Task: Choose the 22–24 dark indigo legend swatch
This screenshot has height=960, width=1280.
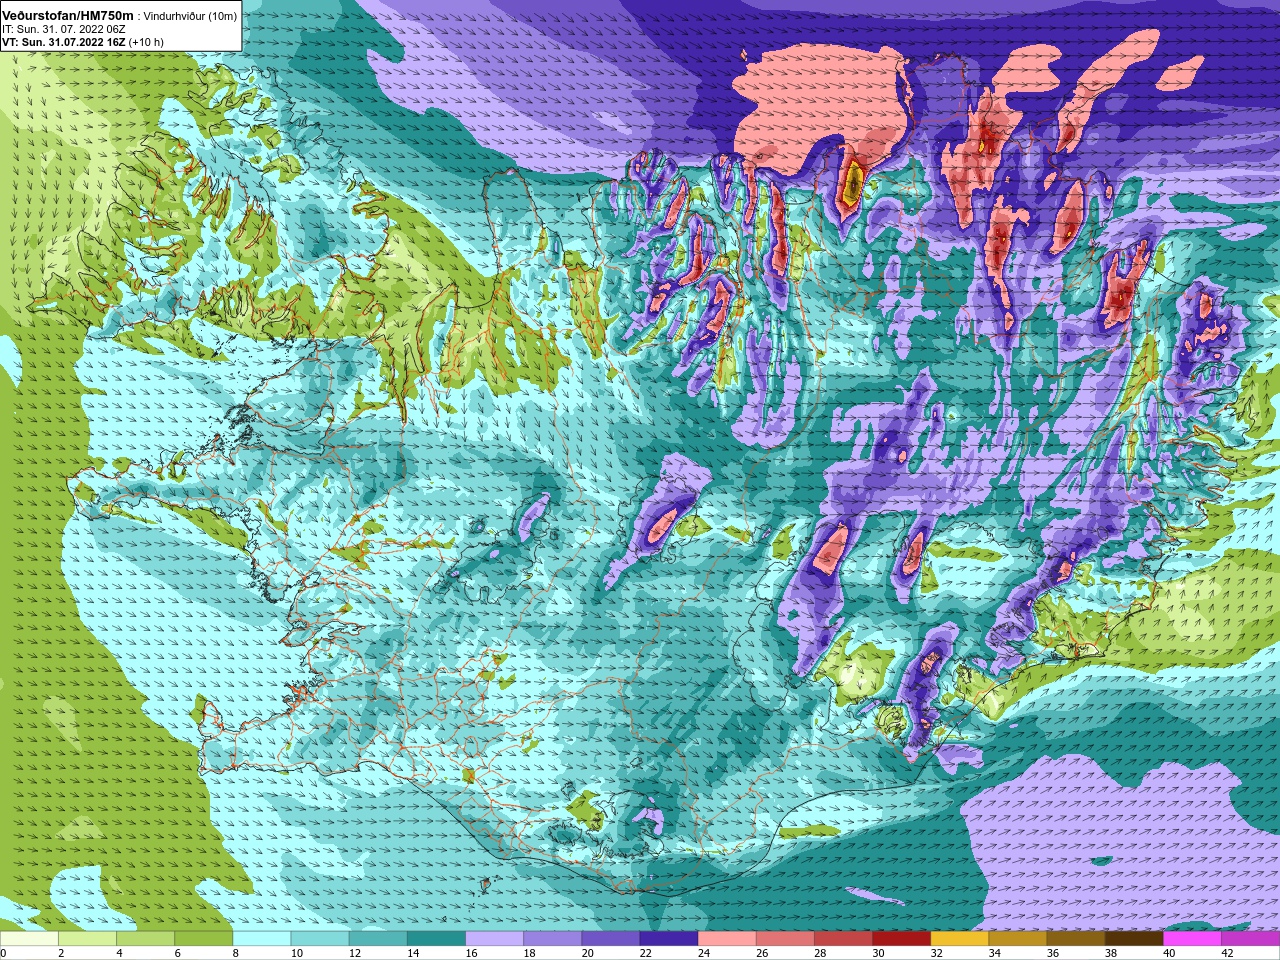Action: [668, 938]
